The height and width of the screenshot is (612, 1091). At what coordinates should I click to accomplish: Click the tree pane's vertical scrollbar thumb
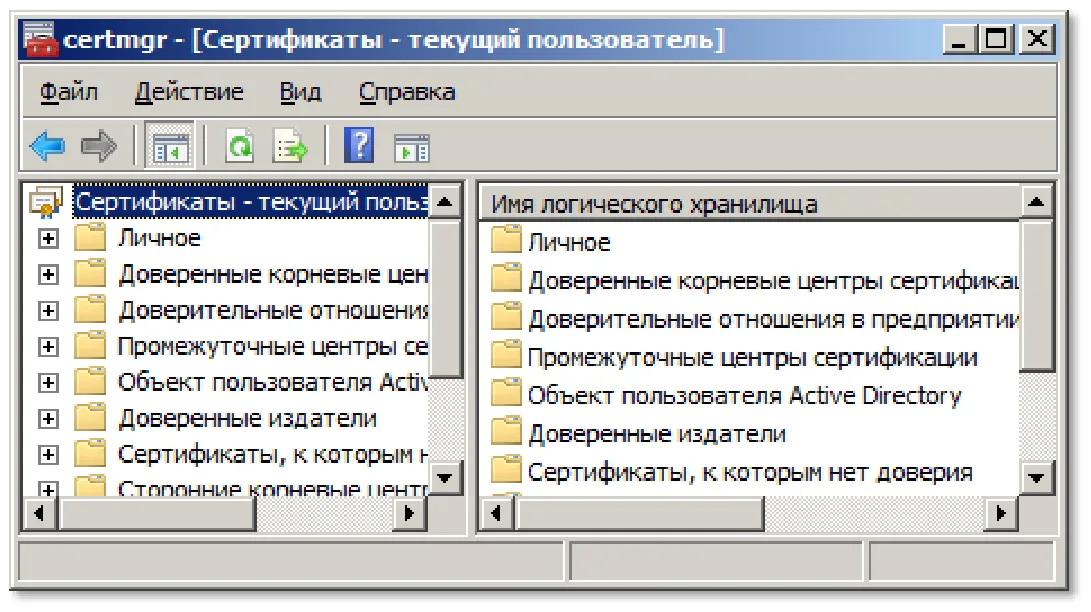[445, 298]
